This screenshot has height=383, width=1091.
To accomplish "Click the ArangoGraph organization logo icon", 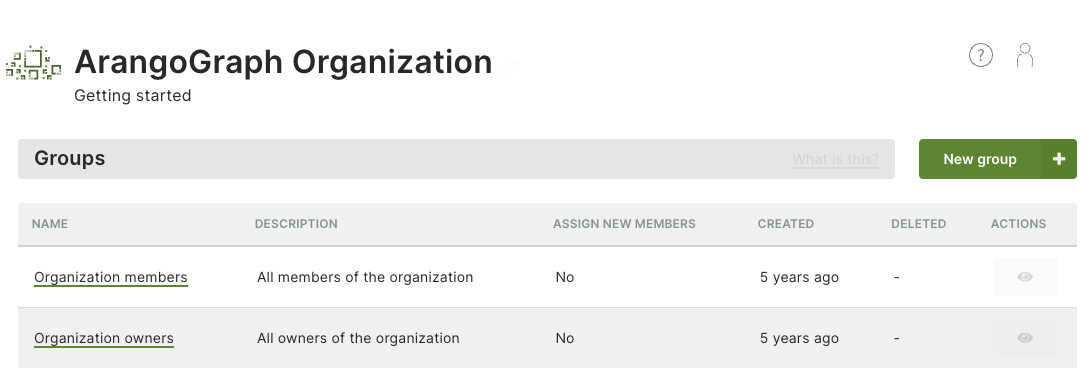I will (33, 63).
